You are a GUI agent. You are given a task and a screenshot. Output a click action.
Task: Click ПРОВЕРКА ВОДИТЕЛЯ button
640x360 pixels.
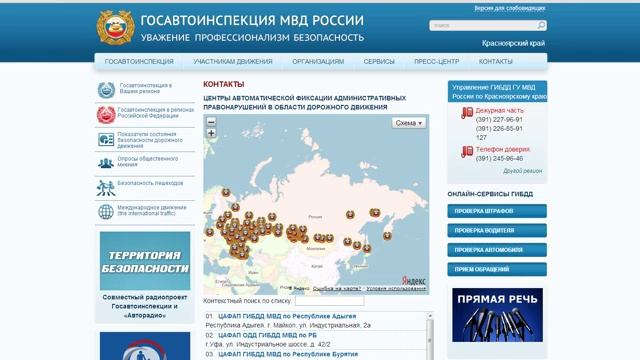(497, 230)
